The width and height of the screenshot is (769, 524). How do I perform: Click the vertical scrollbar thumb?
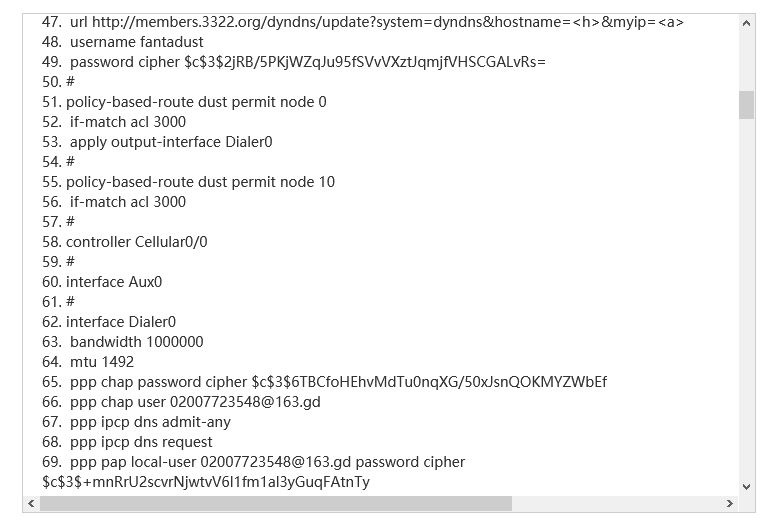click(x=746, y=104)
